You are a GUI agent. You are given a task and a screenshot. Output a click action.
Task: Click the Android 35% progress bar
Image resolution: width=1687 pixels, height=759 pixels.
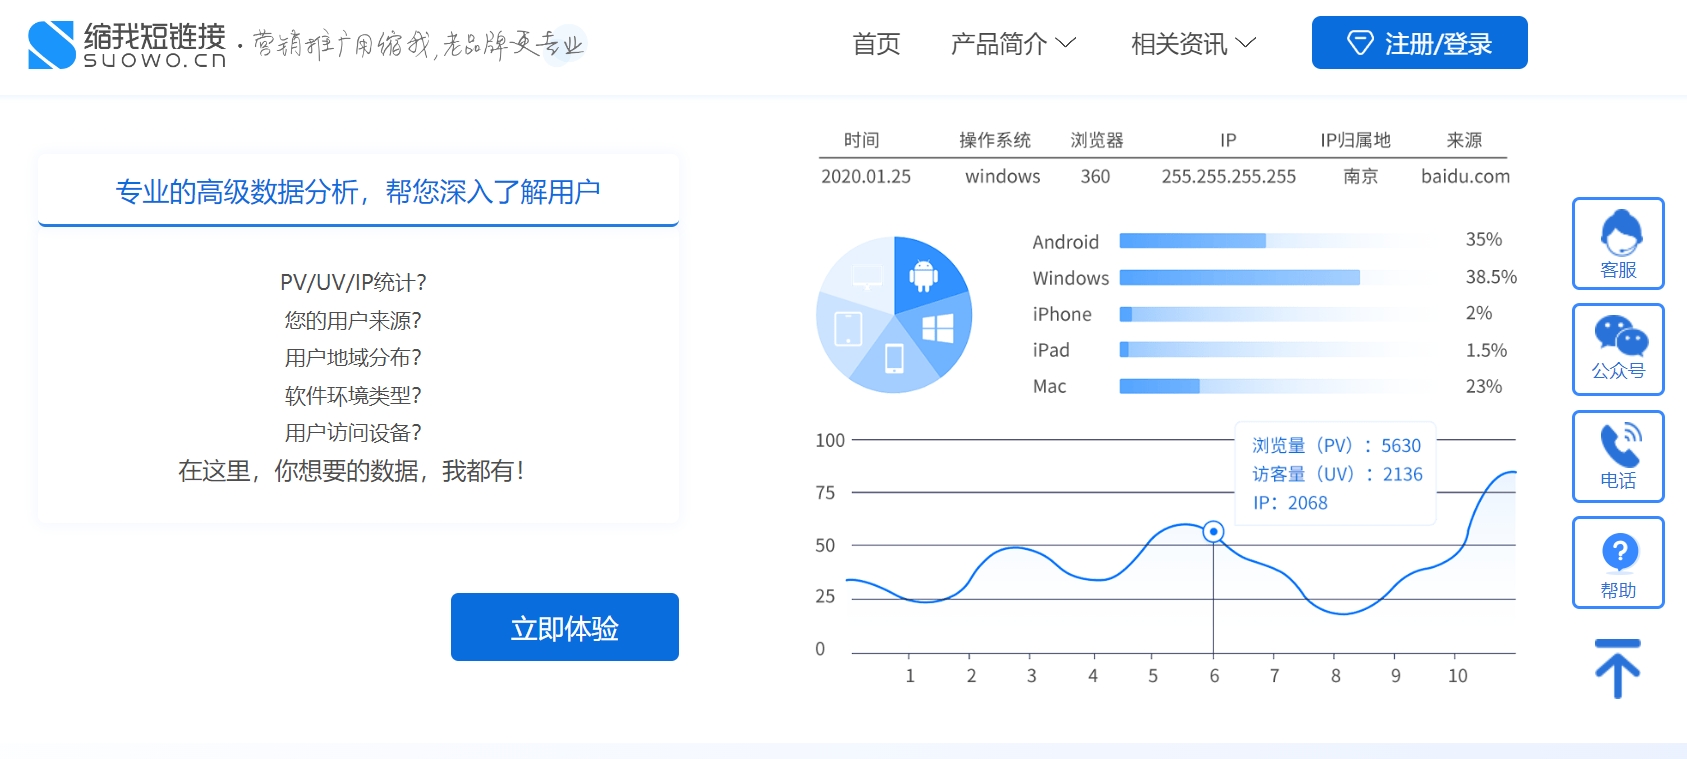[1192, 241]
